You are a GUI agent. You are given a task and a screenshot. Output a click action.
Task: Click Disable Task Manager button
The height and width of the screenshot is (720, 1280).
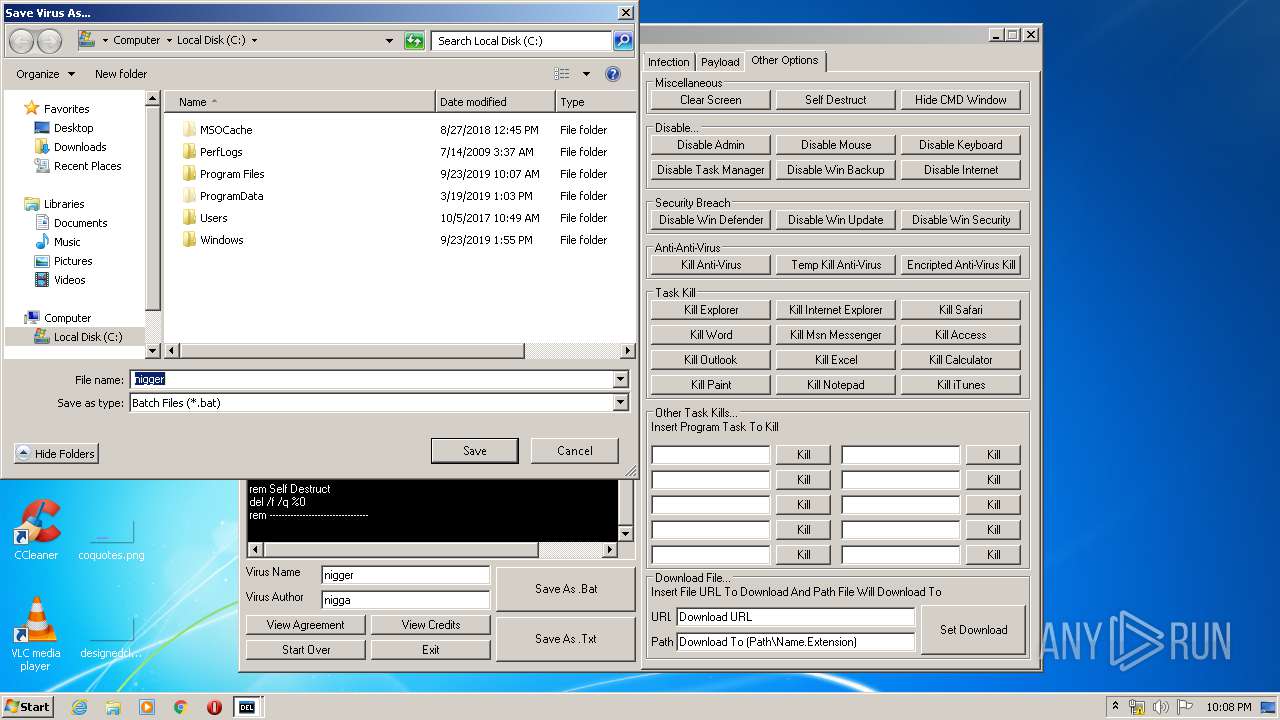(711, 170)
